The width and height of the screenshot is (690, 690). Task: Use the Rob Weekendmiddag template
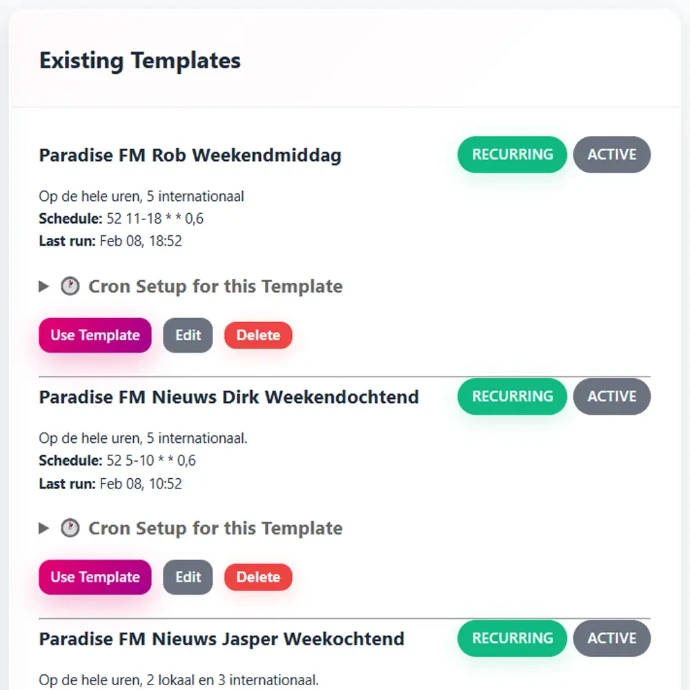(95, 336)
